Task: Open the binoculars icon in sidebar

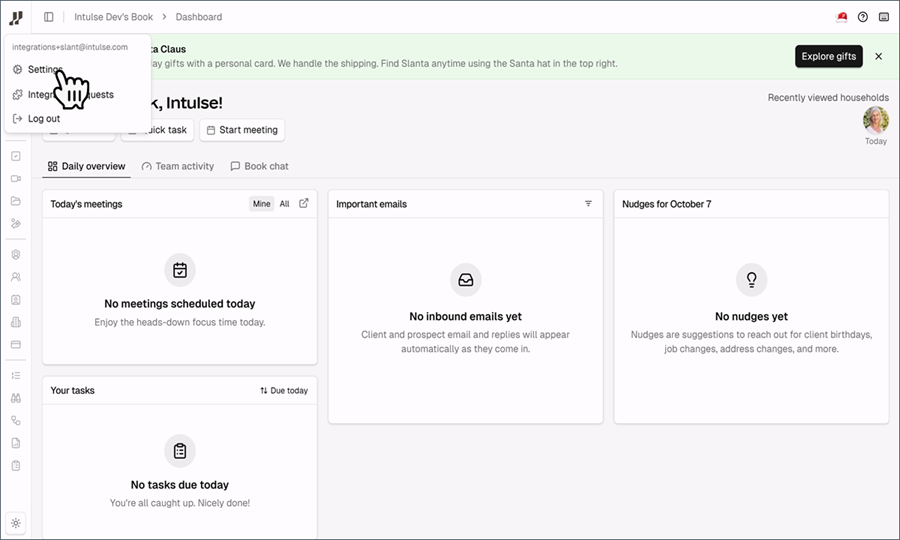Action: pos(16,398)
